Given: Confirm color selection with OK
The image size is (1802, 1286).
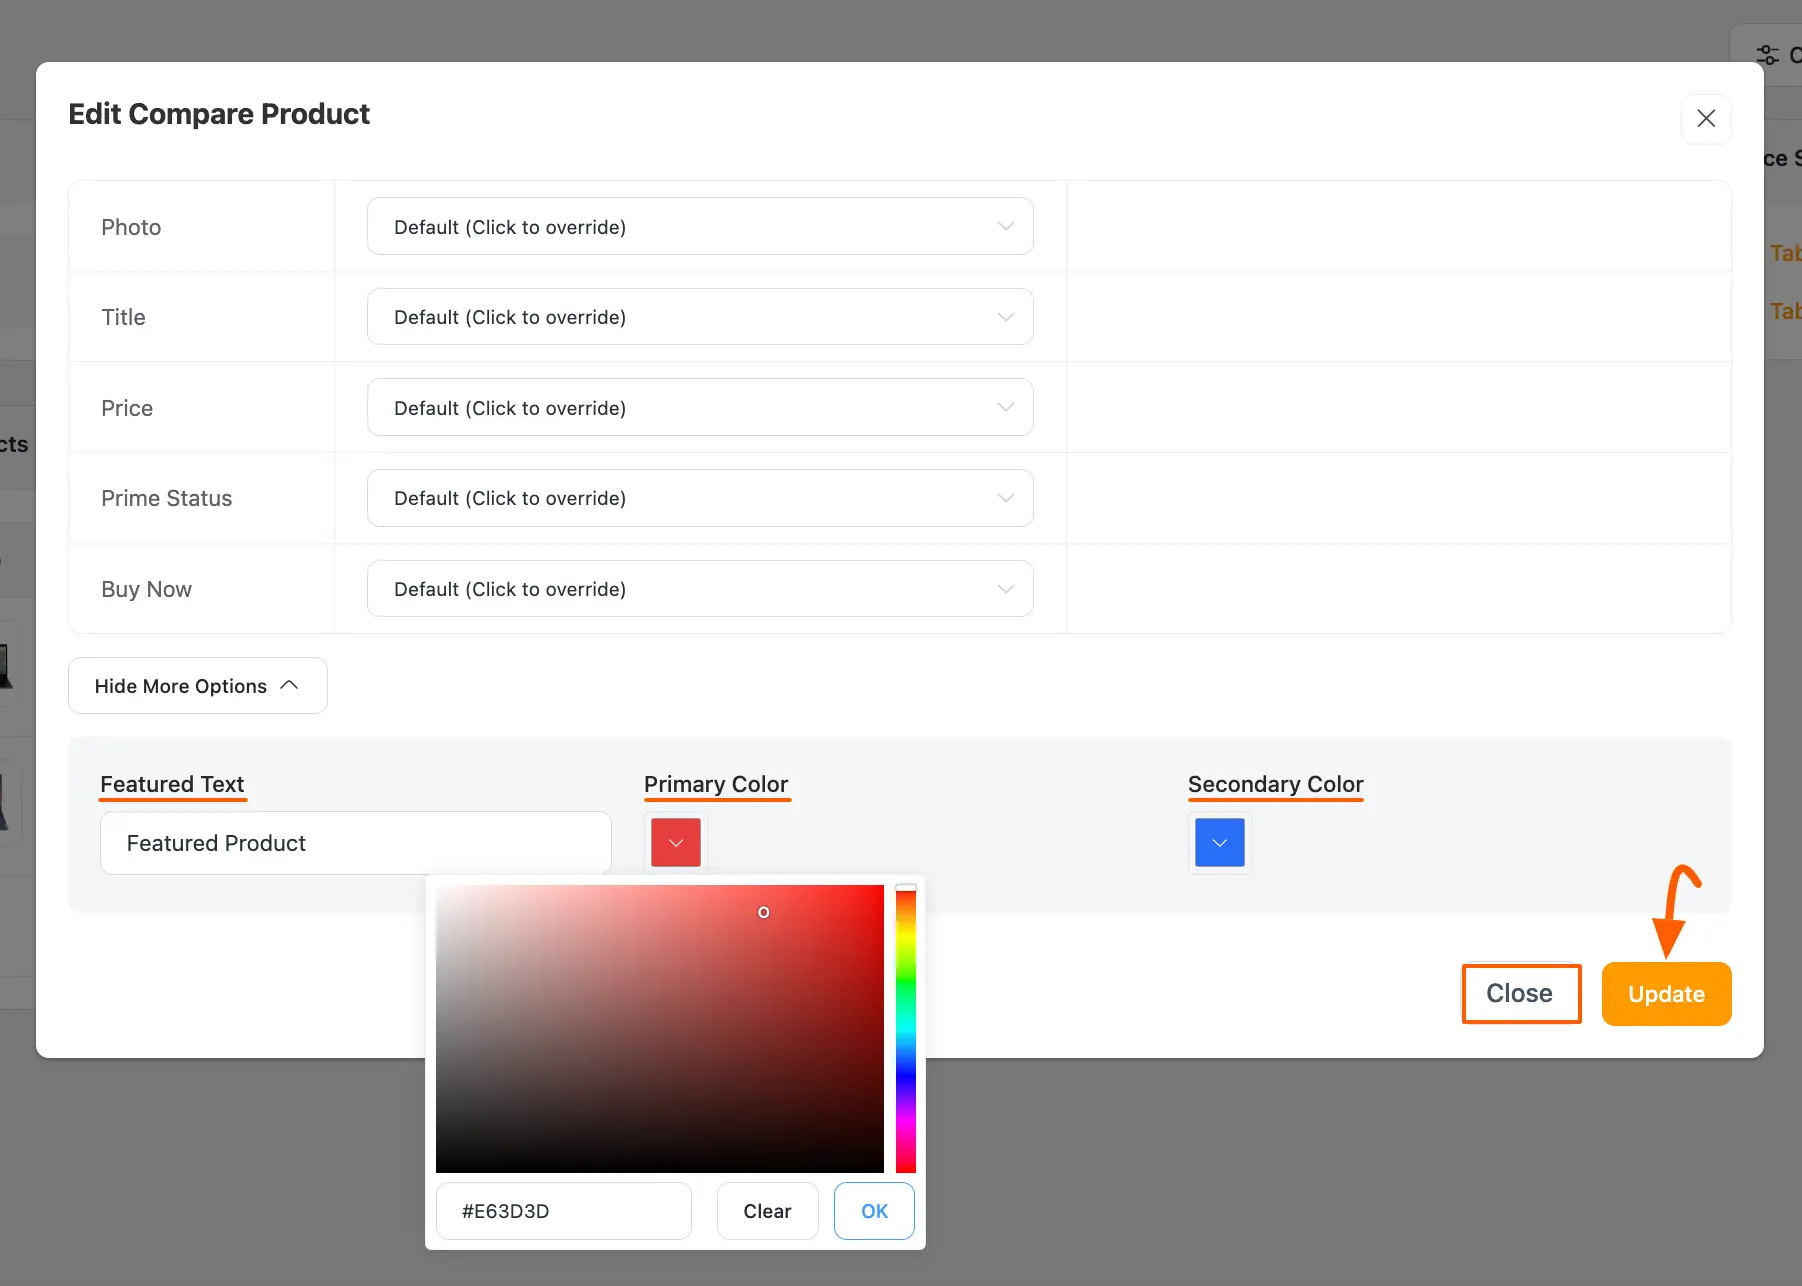Looking at the screenshot, I should click(x=873, y=1210).
